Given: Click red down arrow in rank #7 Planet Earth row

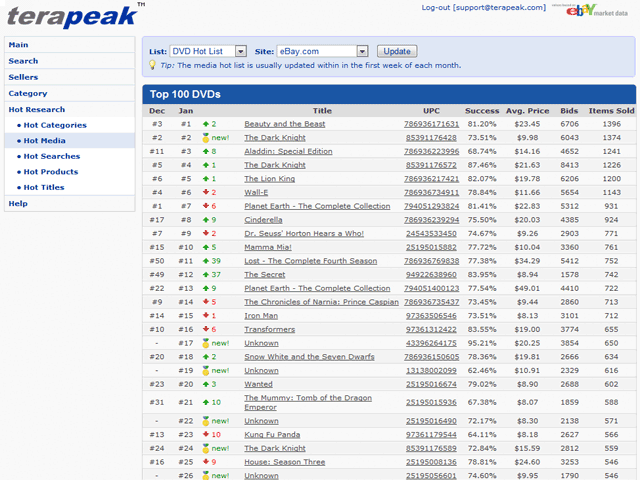Looking at the screenshot, I should pyautogui.click(x=206, y=206).
